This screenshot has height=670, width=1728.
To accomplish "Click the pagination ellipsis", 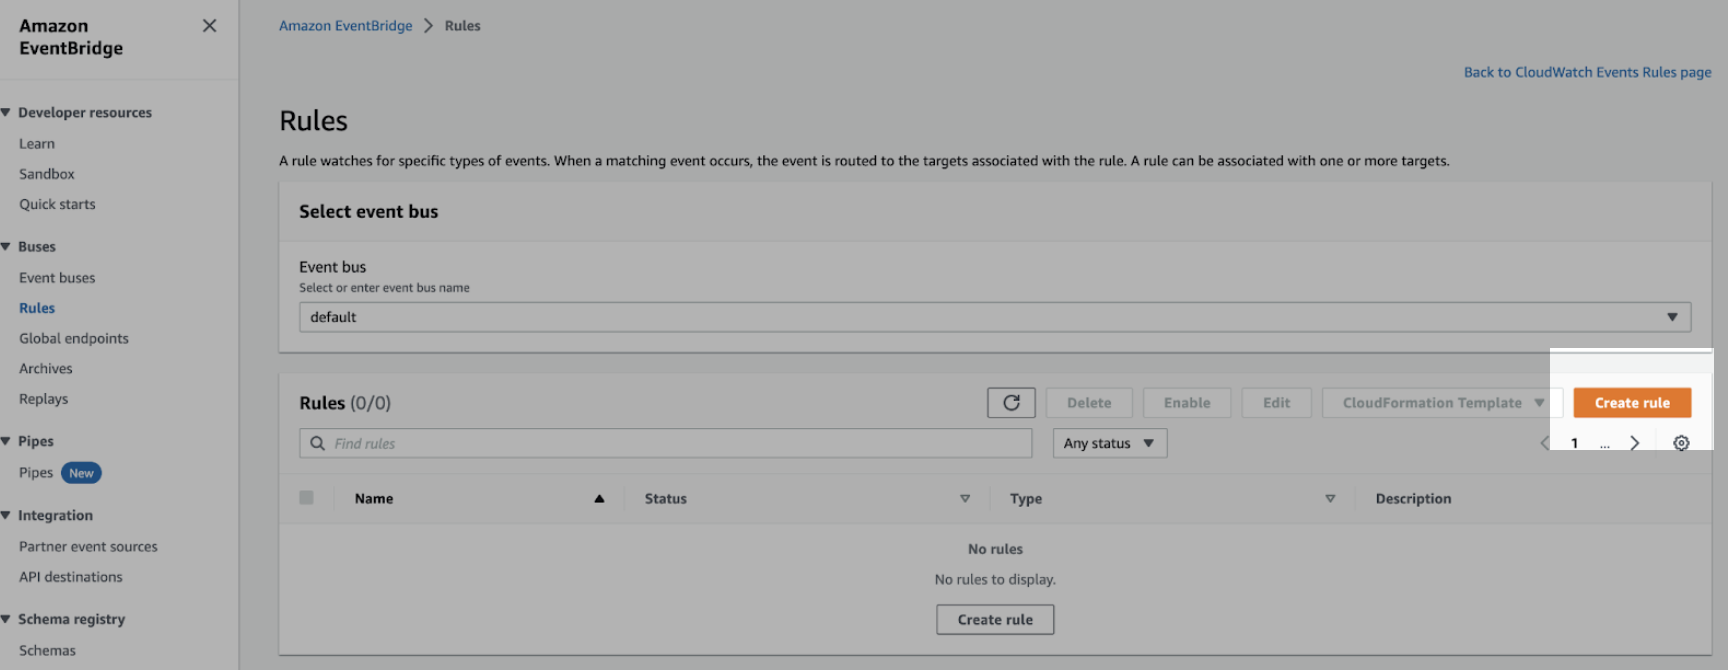I will (x=1604, y=445).
